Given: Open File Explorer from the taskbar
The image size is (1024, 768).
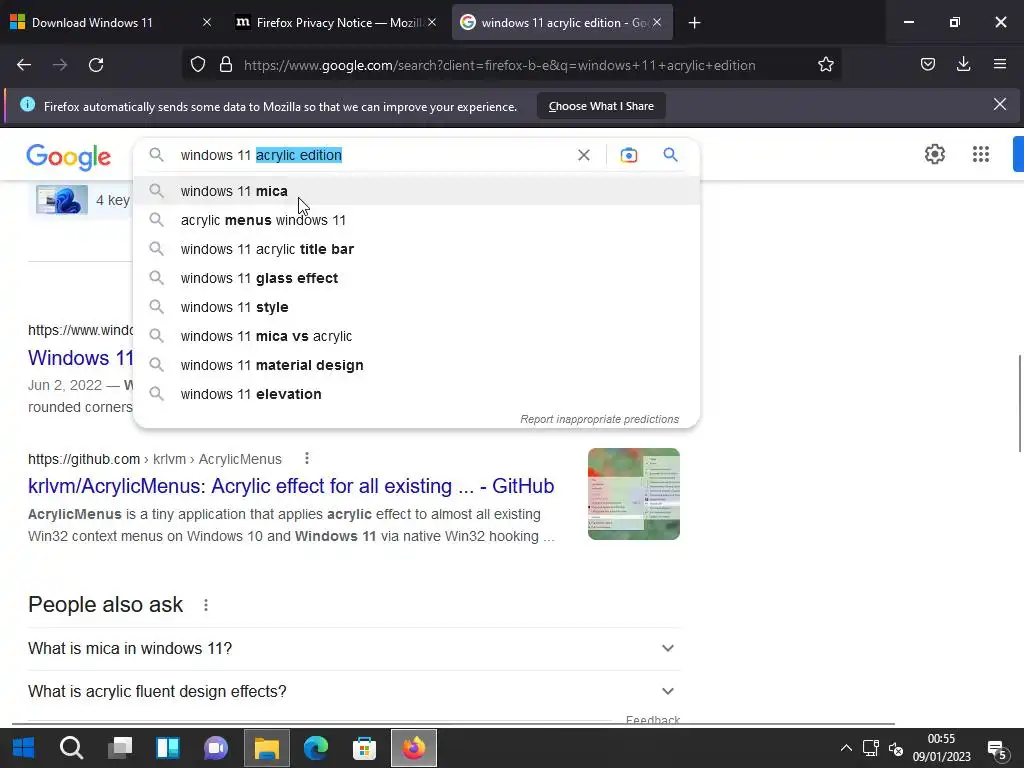Looking at the screenshot, I should 266,748.
